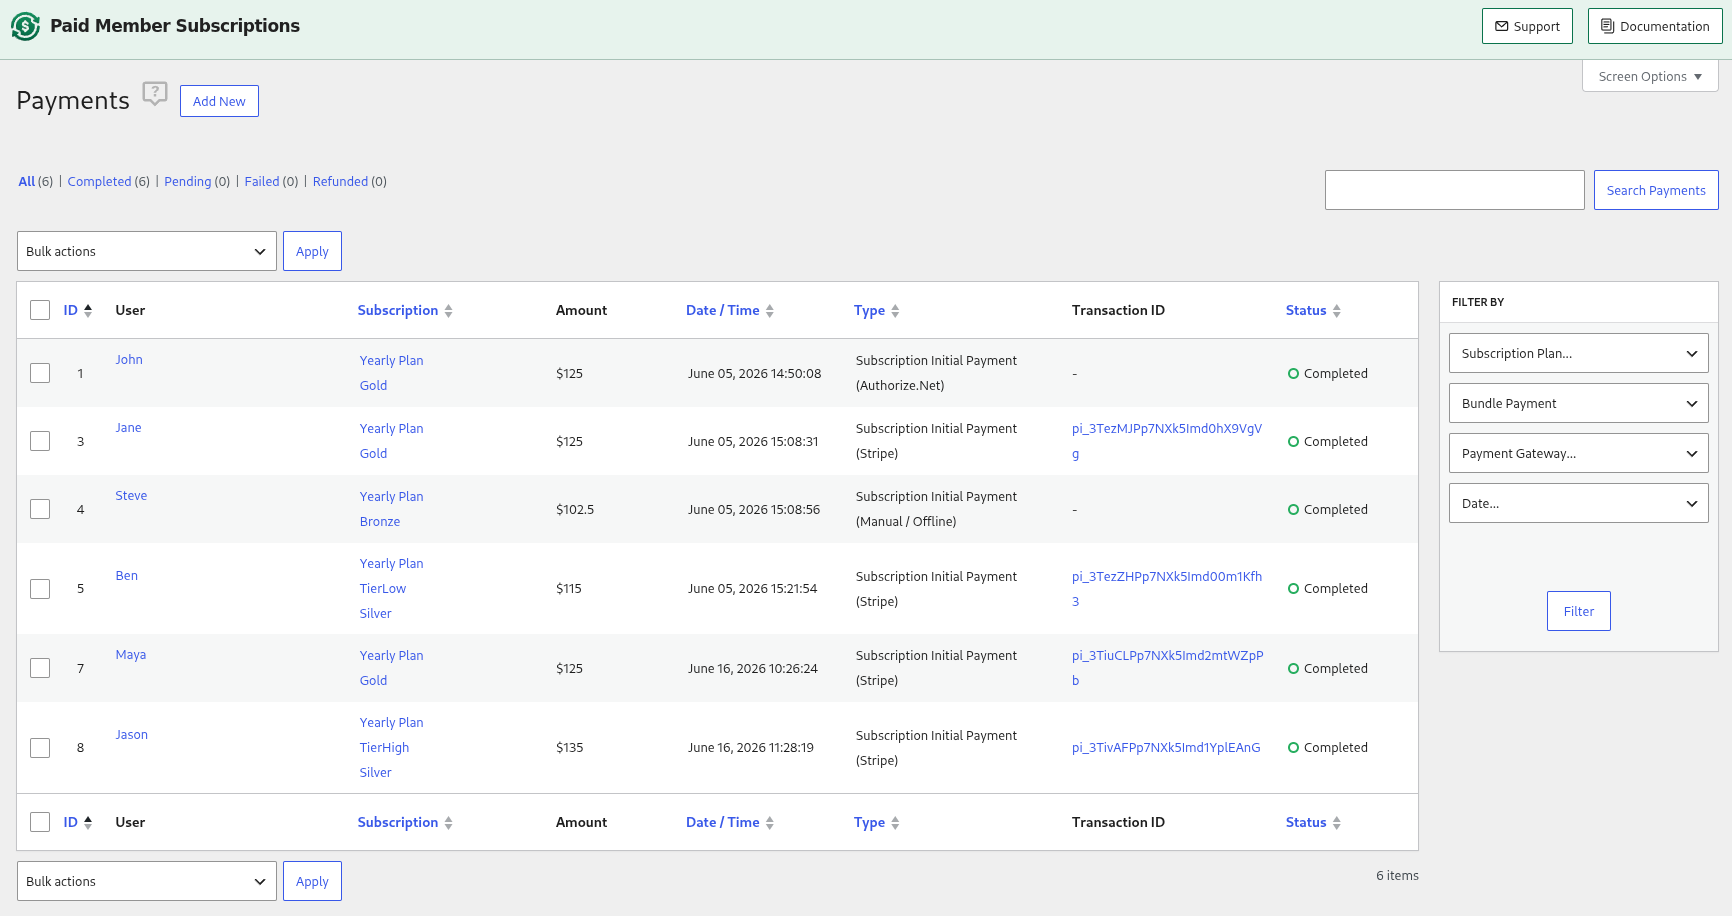
Task: Open the top Bulk actions dropdown
Action: [147, 251]
